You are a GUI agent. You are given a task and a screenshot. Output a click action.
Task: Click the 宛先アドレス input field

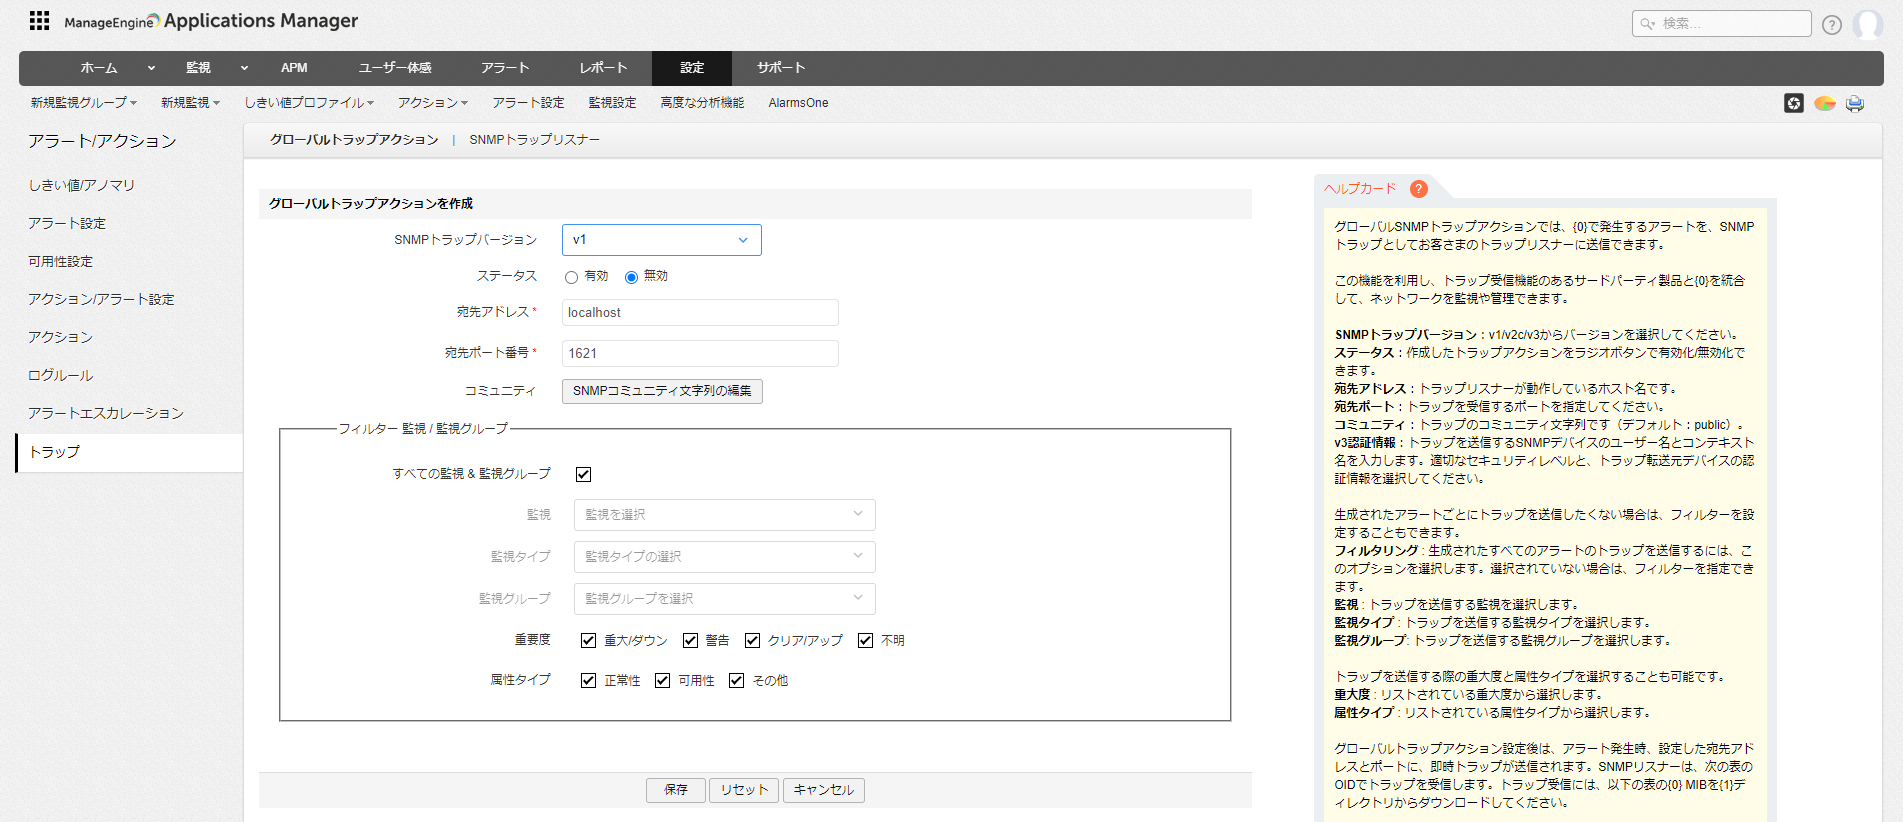pyautogui.click(x=700, y=313)
